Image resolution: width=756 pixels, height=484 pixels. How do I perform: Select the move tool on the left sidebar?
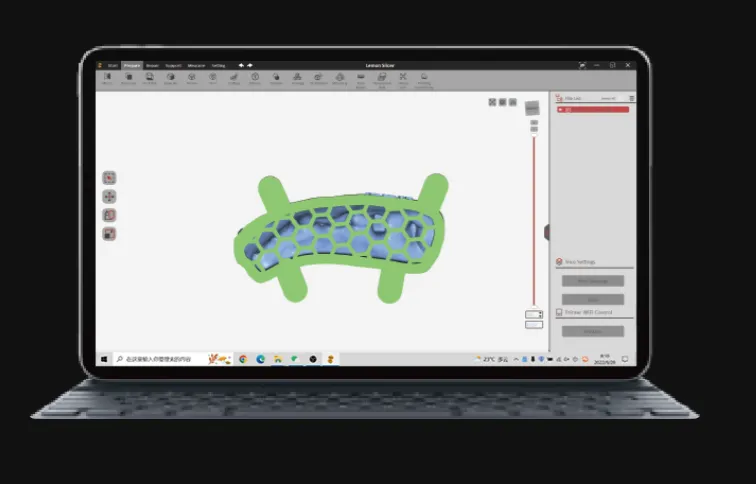click(110, 197)
